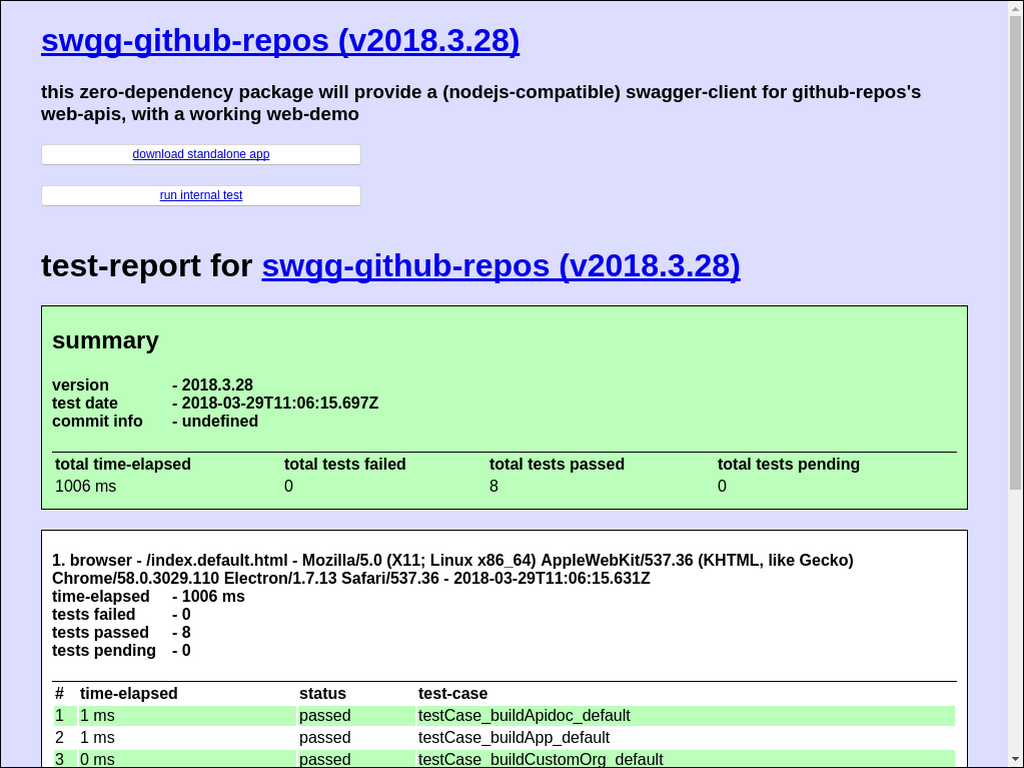Viewport: 1024px width, 768px height.
Task: Click passed status of testCase_buildApp_default
Action: tap(325, 738)
